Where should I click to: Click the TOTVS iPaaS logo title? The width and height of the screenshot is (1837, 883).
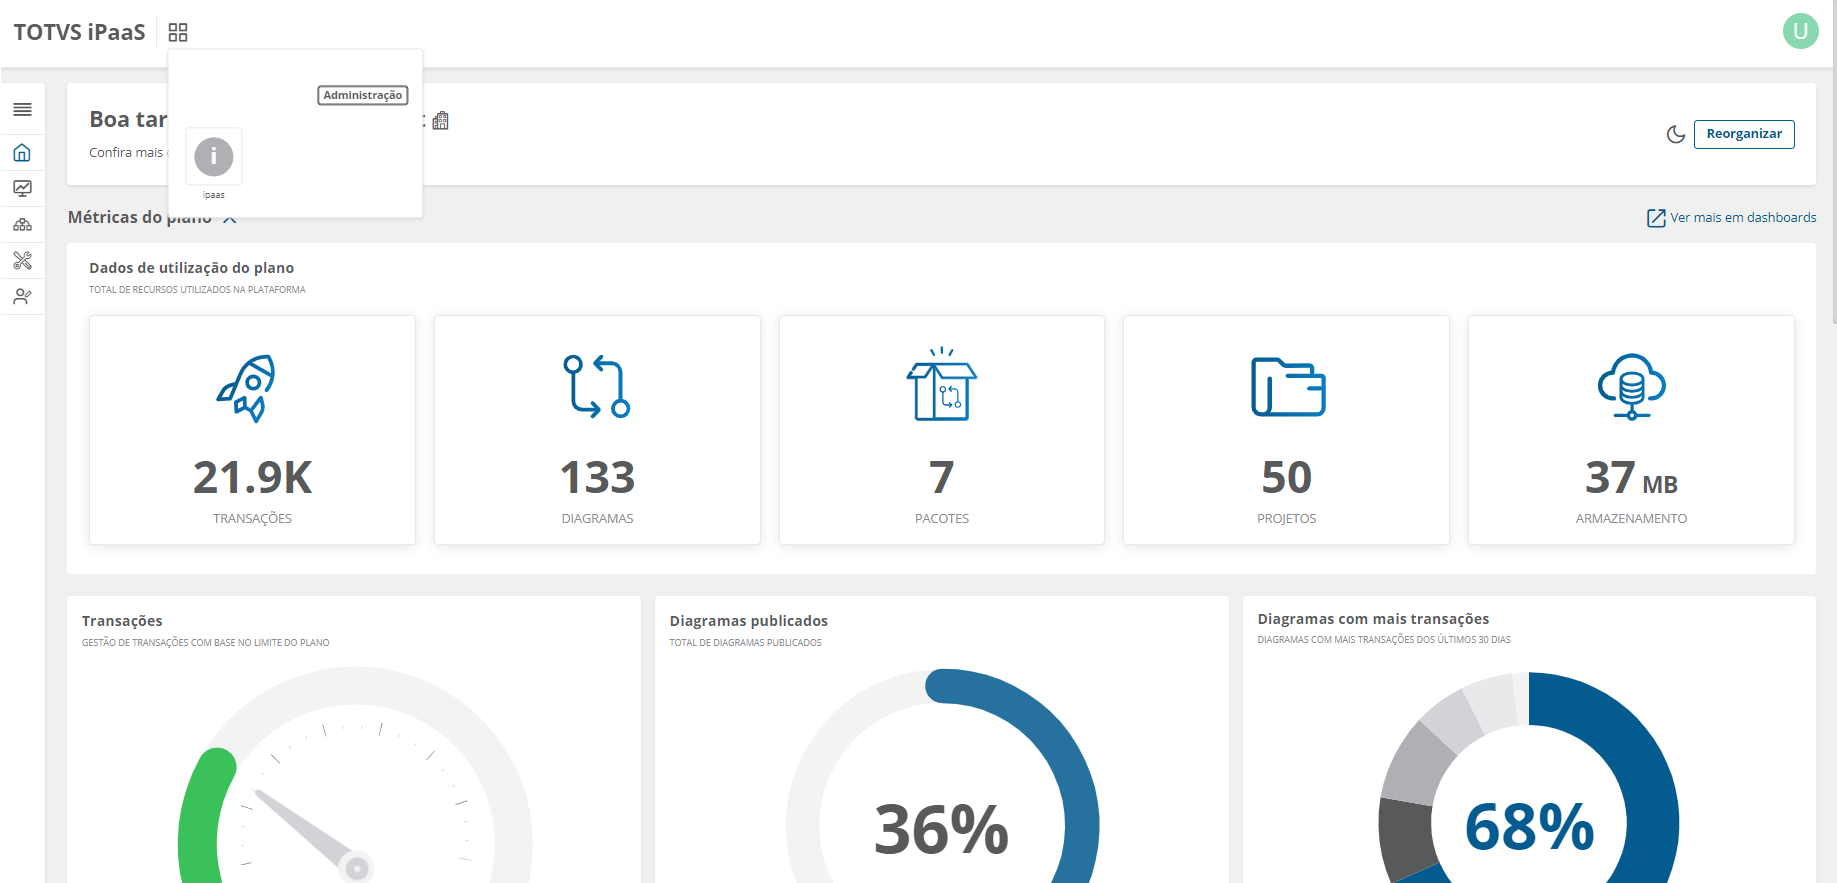point(80,32)
